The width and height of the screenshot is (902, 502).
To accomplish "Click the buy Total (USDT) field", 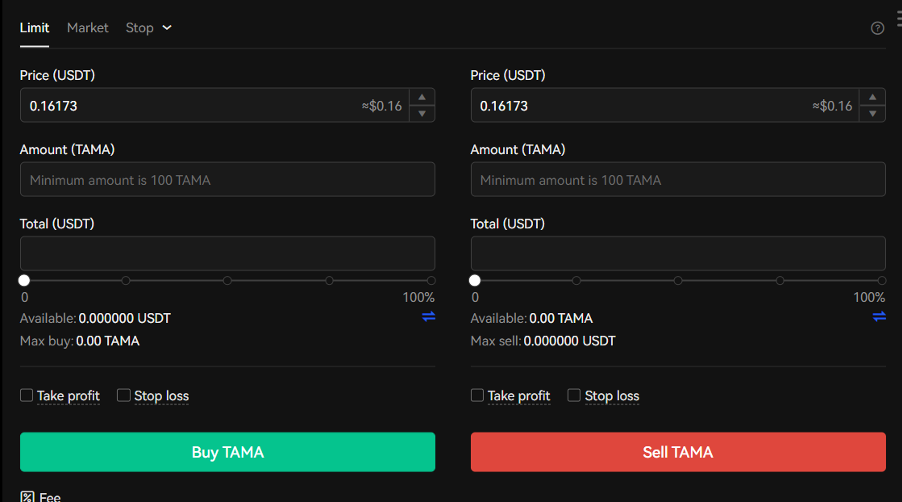I will point(227,254).
